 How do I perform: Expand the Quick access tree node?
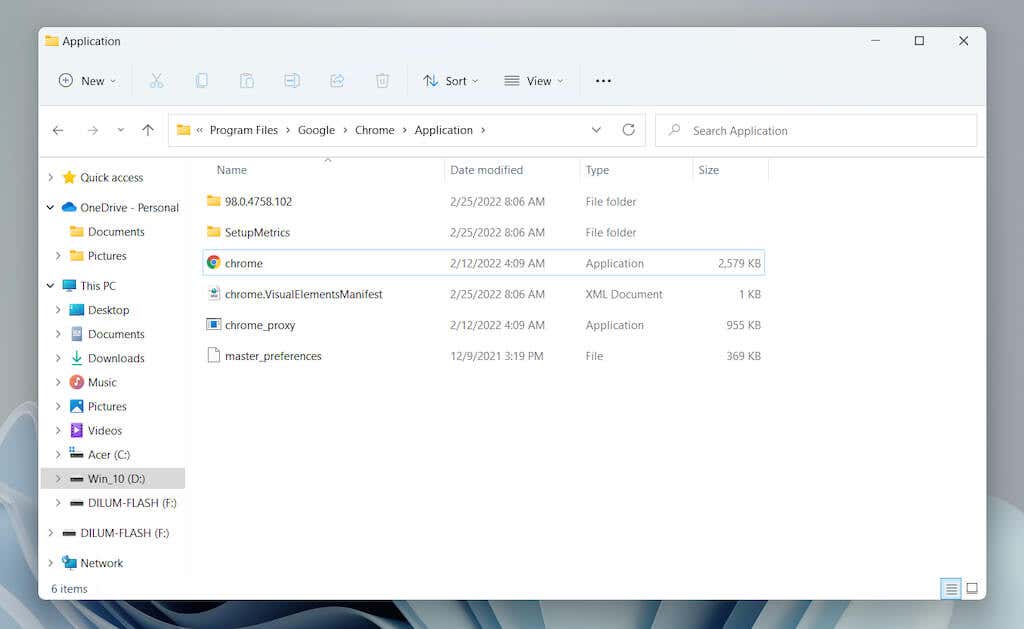pyautogui.click(x=51, y=178)
